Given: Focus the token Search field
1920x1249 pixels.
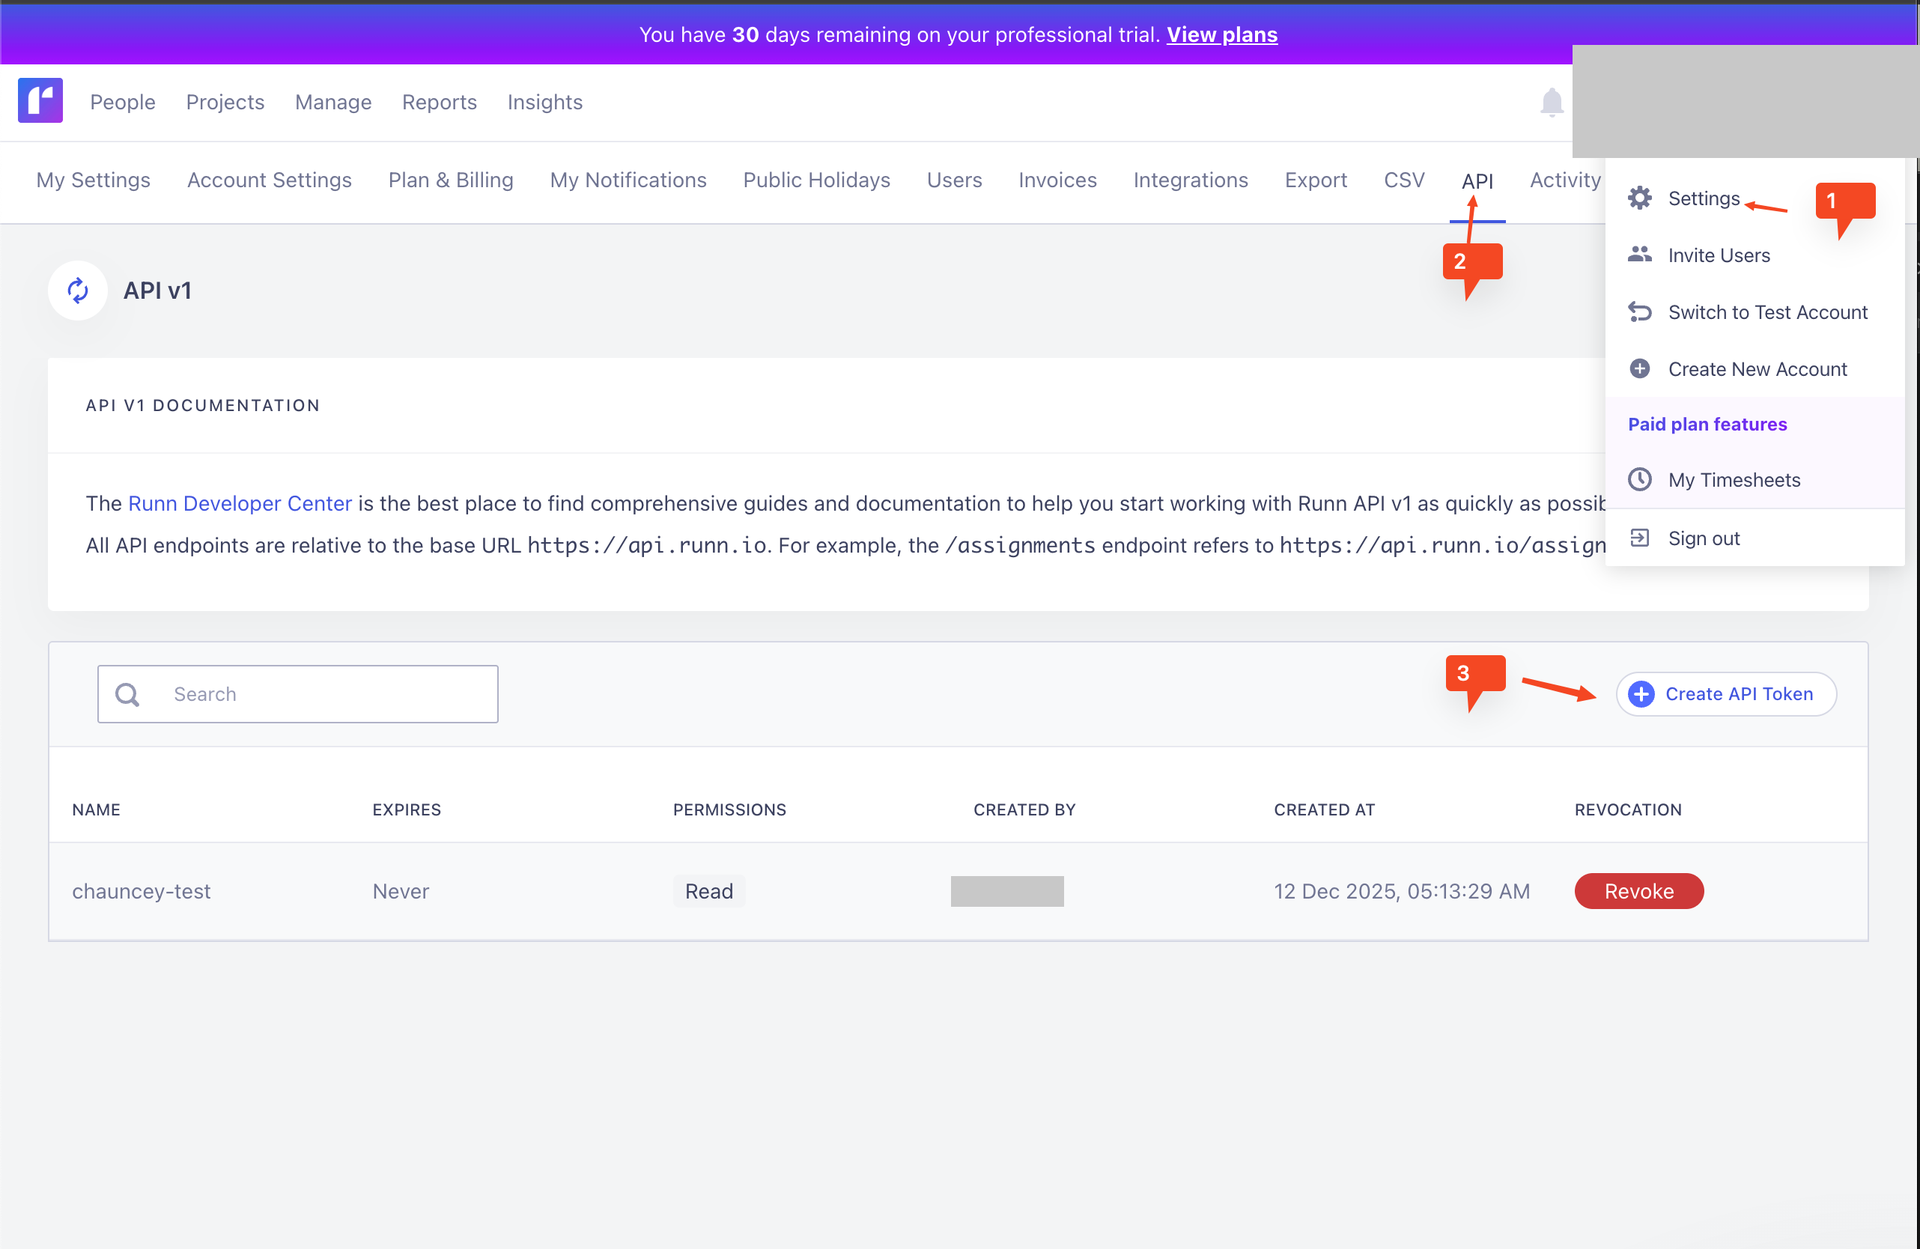Looking at the screenshot, I should (x=298, y=694).
